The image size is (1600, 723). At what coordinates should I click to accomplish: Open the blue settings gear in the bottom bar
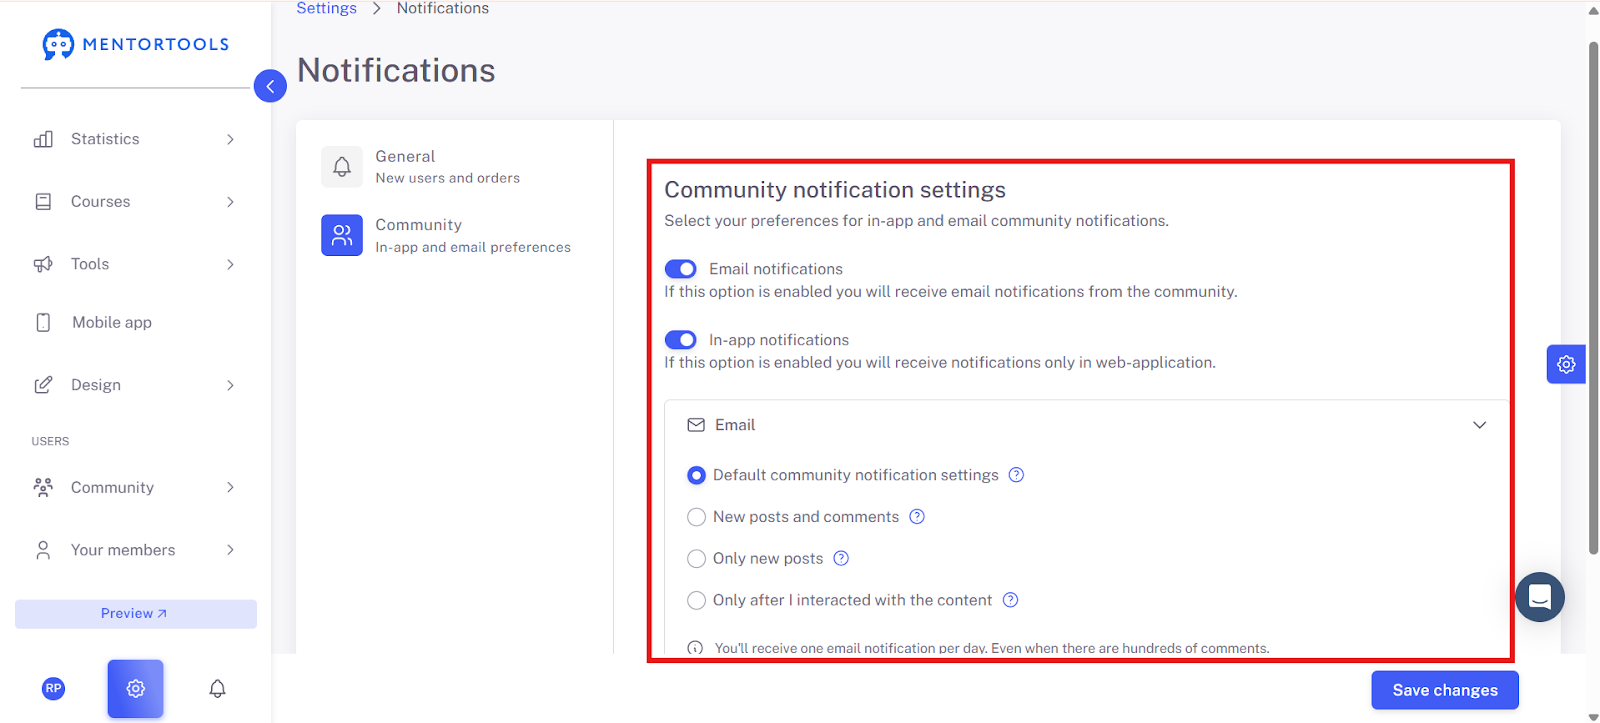(x=136, y=688)
